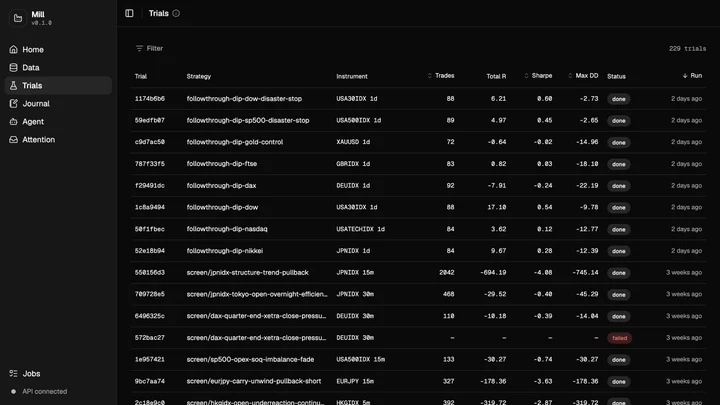Viewport: 720px width, 405px height.
Task: Click instrument USATECHIDX 1d
Action: point(360,229)
